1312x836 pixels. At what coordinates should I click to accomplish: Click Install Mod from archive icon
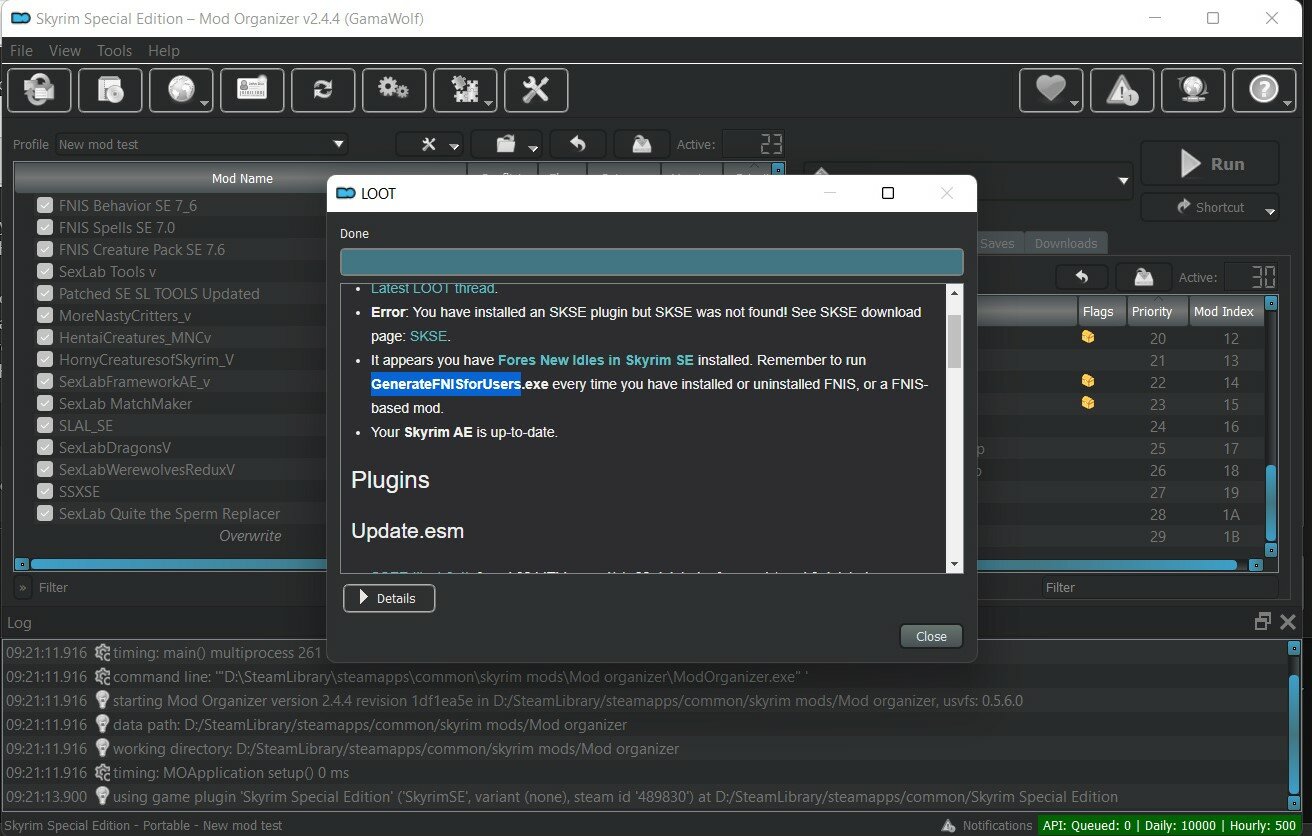[x=110, y=90]
